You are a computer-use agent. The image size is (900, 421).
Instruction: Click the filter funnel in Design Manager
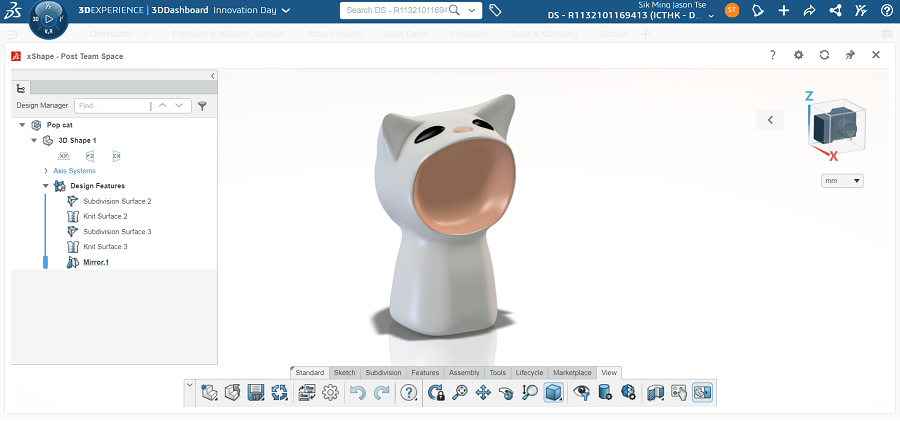202,105
